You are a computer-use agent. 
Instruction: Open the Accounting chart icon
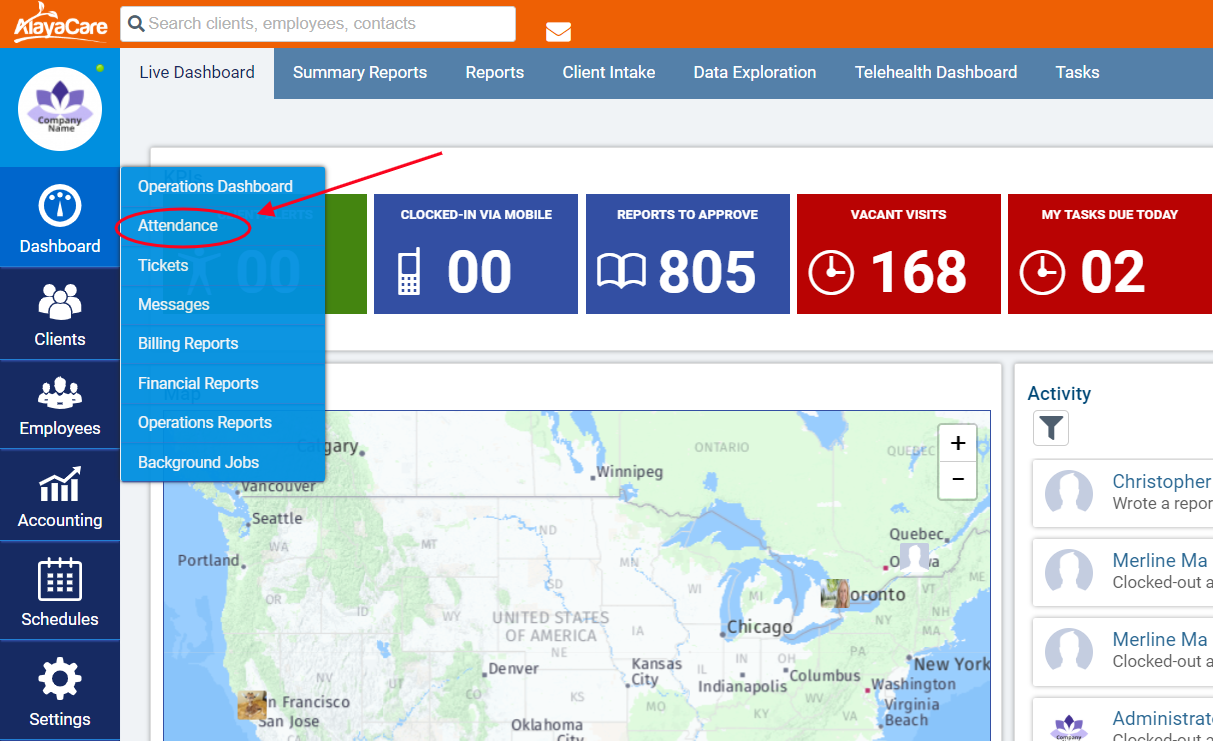click(60, 483)
